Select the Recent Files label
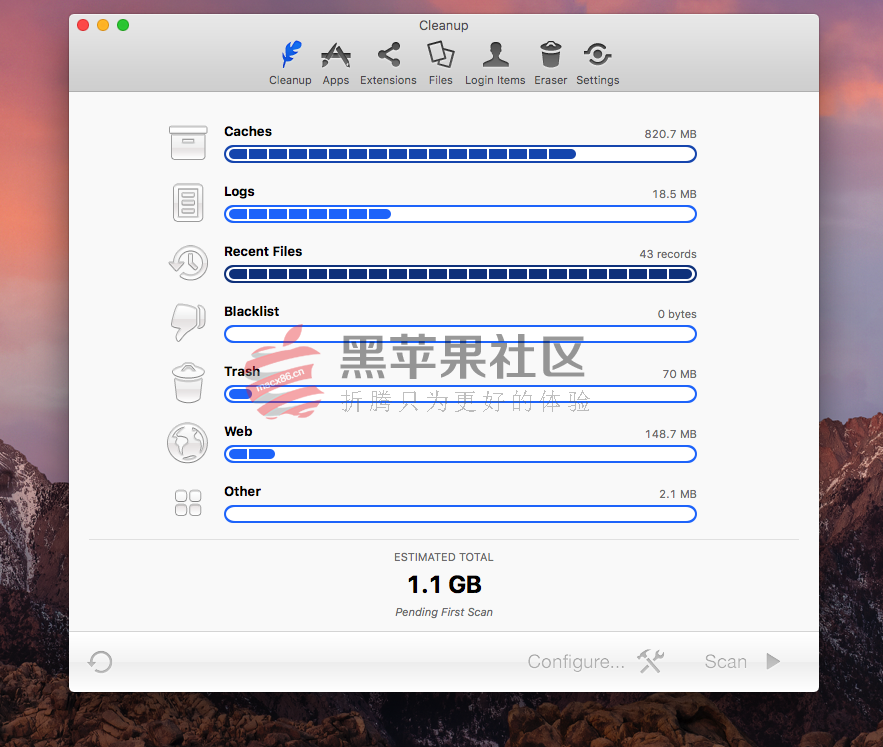883x747 pixels. pos(263,251)
